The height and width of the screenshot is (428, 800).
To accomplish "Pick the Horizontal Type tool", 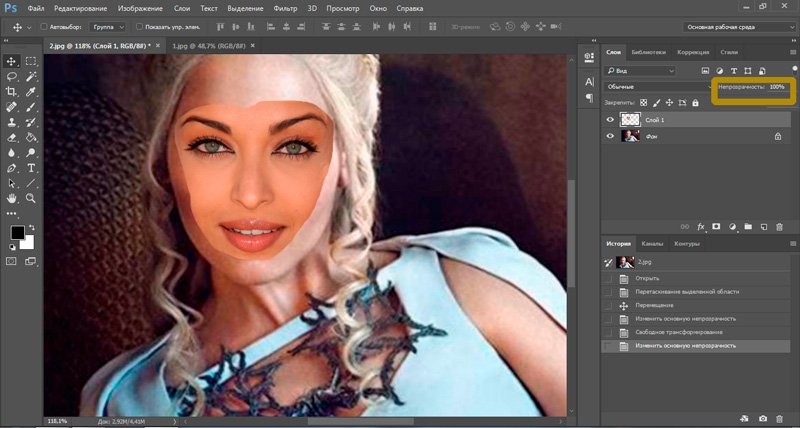I will tap(31, 168).
